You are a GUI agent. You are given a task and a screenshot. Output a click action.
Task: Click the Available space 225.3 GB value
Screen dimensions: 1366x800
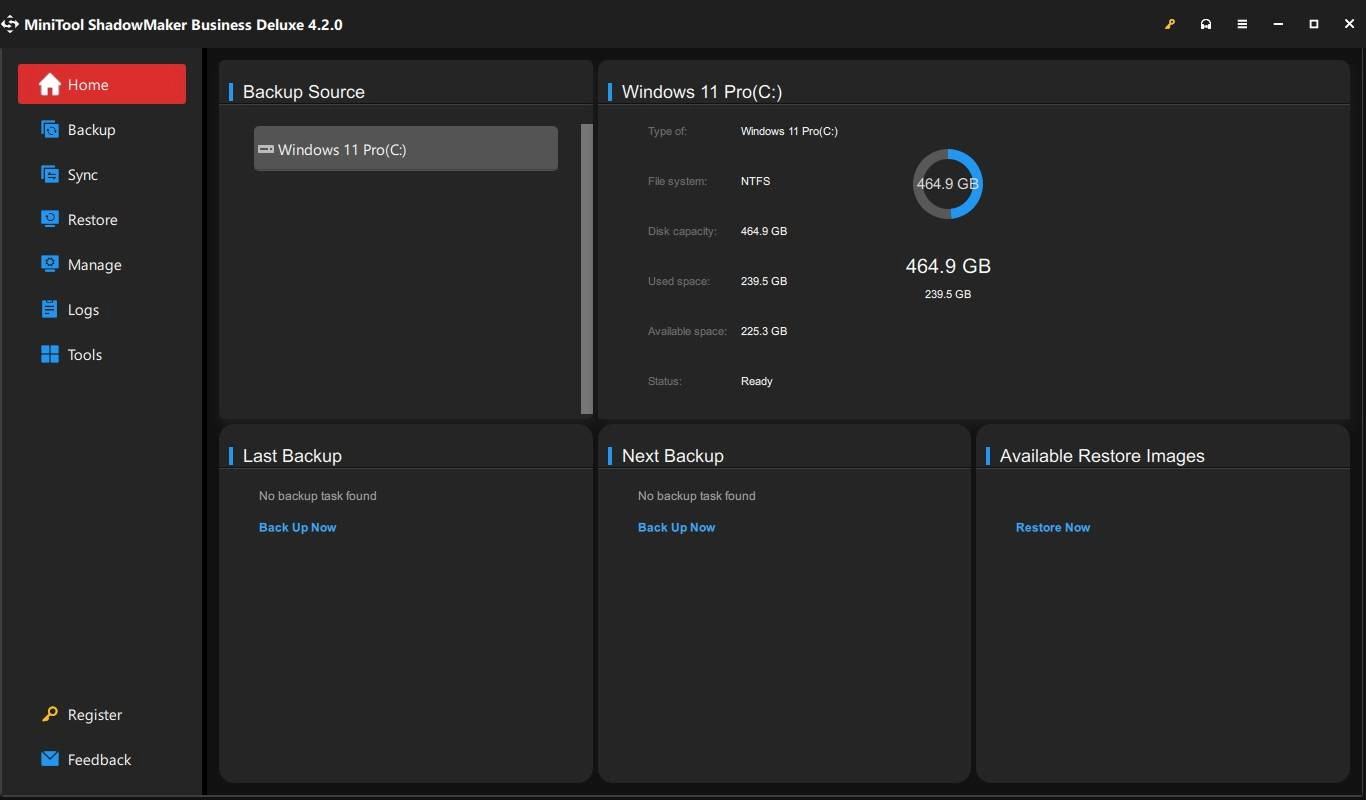coord(764,331)
